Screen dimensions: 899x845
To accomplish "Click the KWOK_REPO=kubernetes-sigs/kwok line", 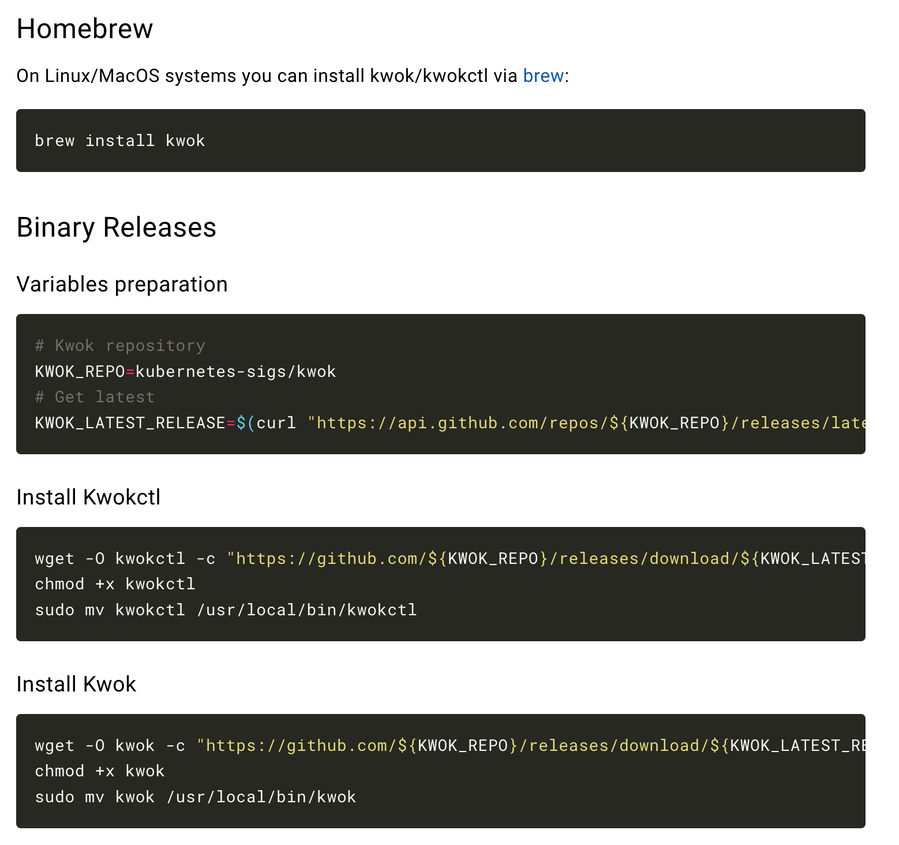I will (x=185, y=371).
